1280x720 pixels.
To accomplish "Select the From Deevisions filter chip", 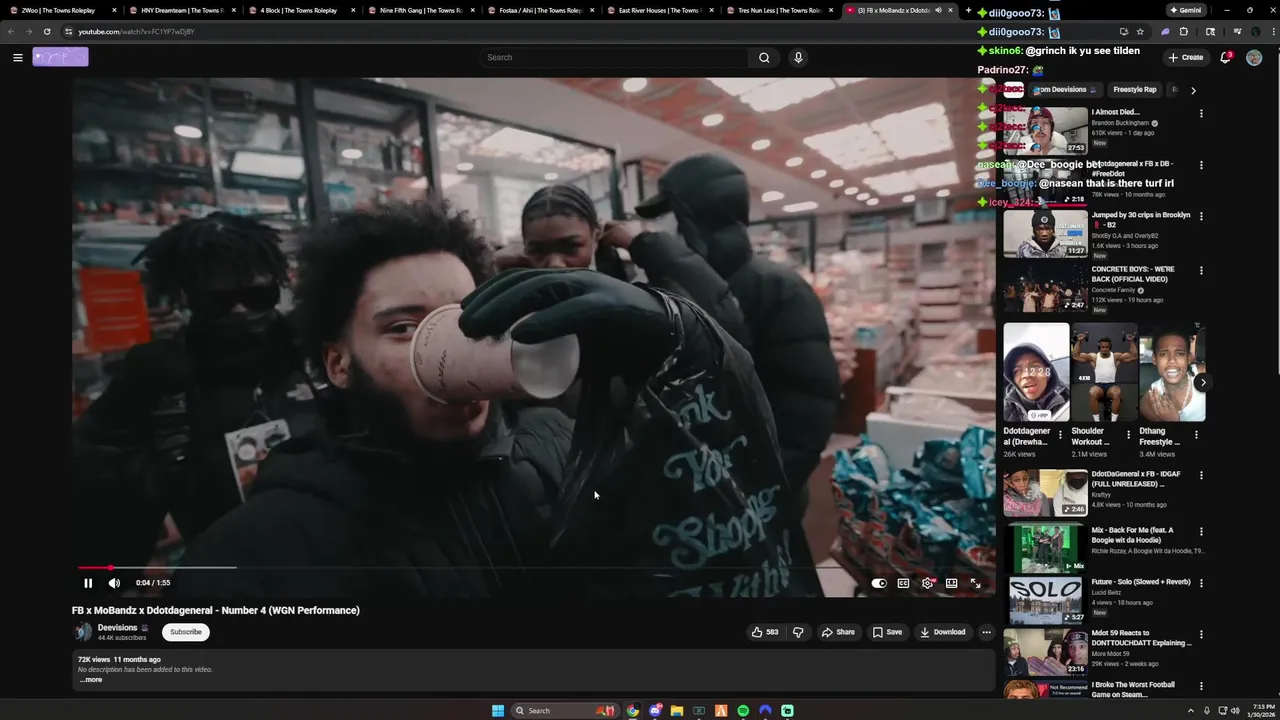I will click(1066, 89).
